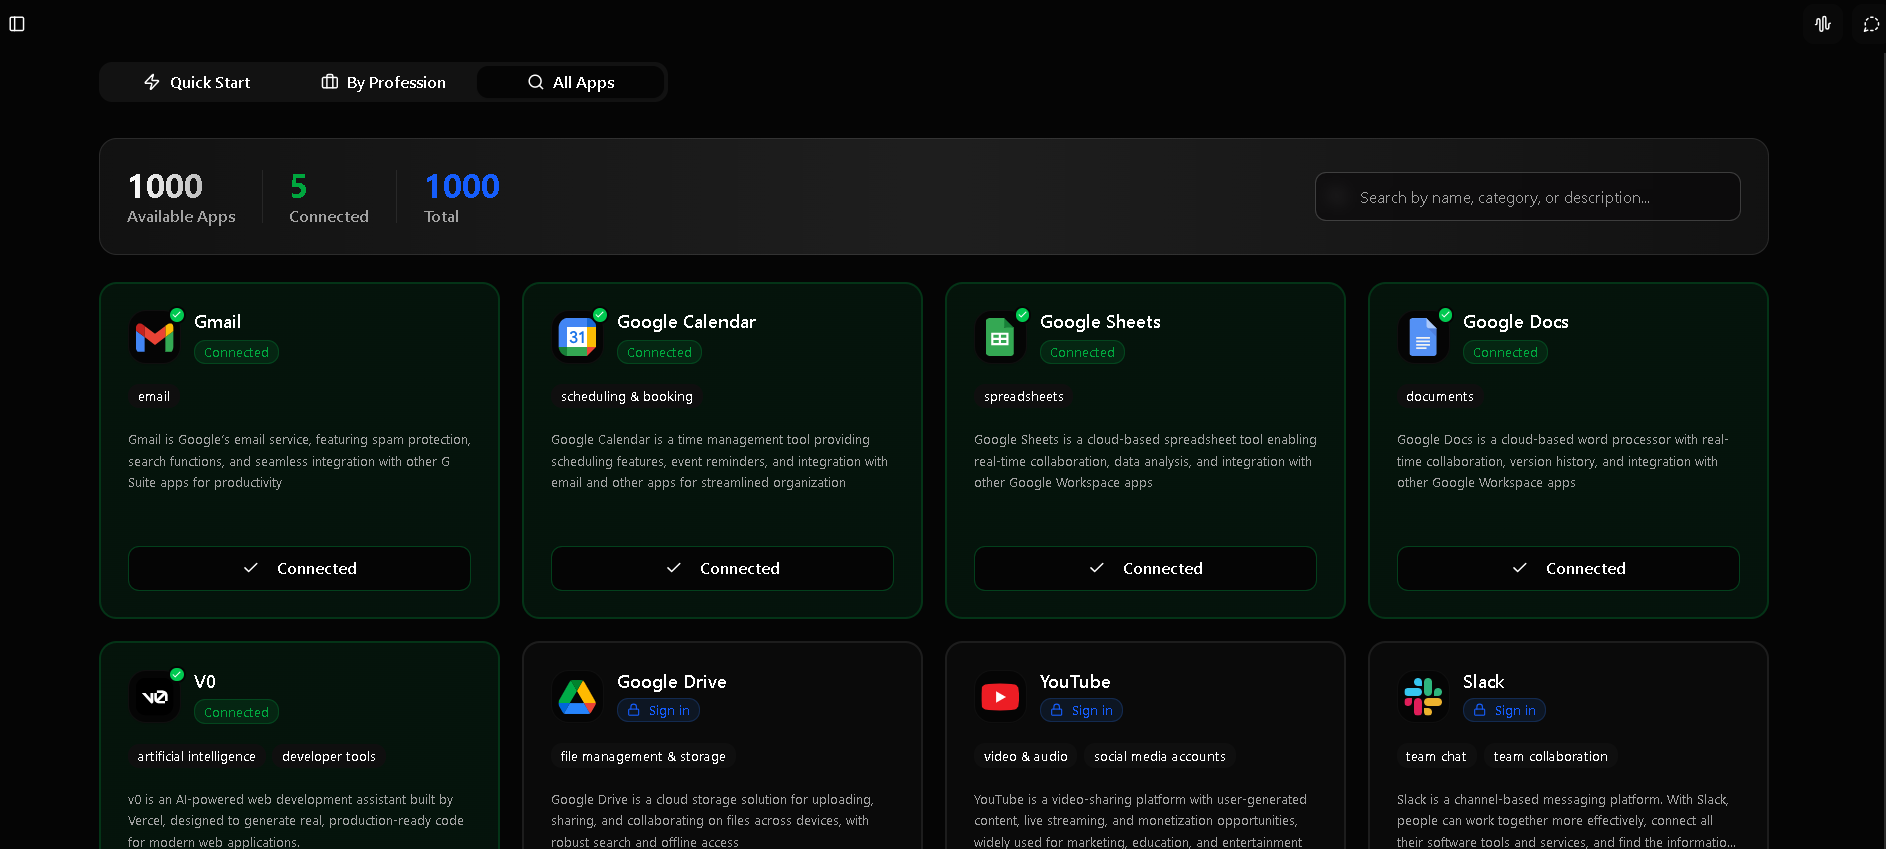Viewport: 1886px width, 849px height.
Task: Click Google Docs' Connected button
Action: [1568, 568]
